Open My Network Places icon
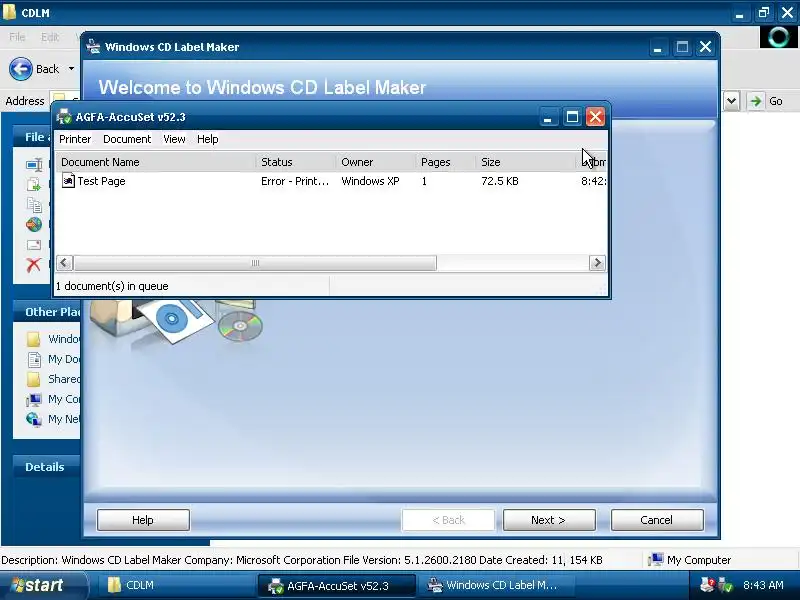The image size is (800, 600). pyautogui.click(x=34, y=419)
